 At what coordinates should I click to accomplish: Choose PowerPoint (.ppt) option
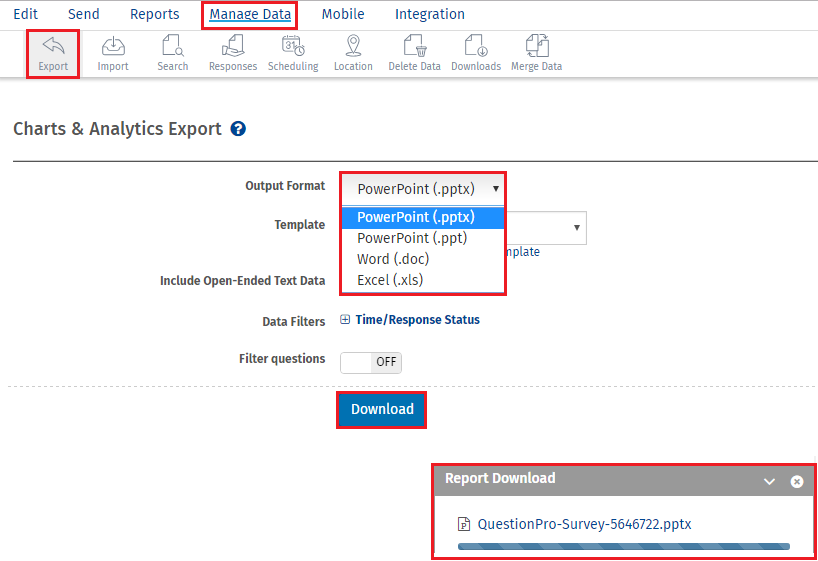423,238
